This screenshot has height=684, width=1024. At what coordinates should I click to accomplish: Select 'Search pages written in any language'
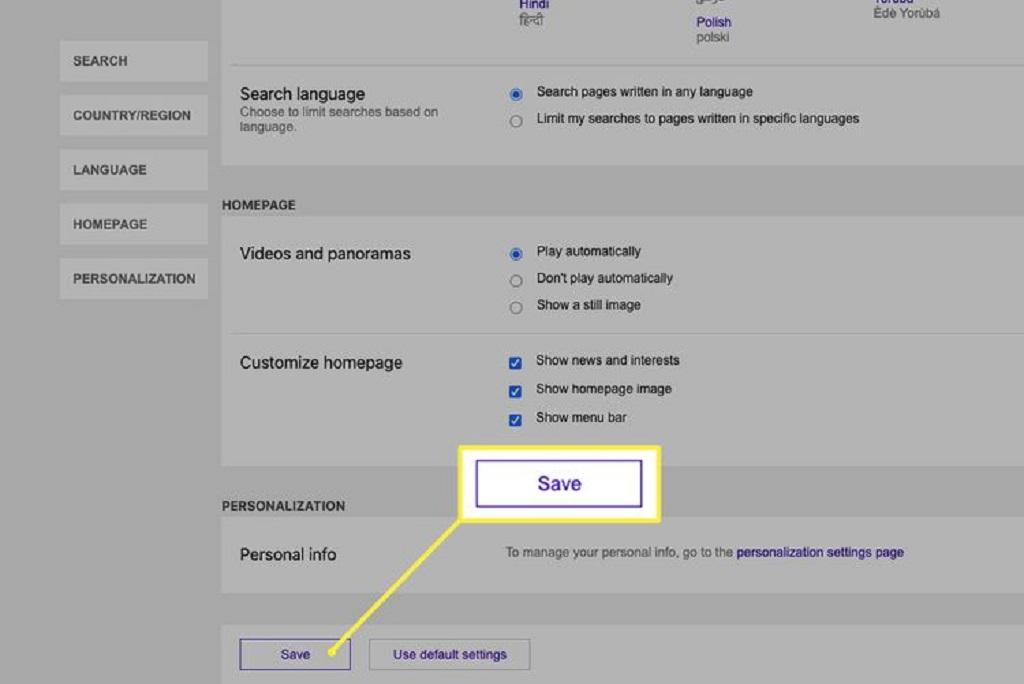[x=516, y=94]
